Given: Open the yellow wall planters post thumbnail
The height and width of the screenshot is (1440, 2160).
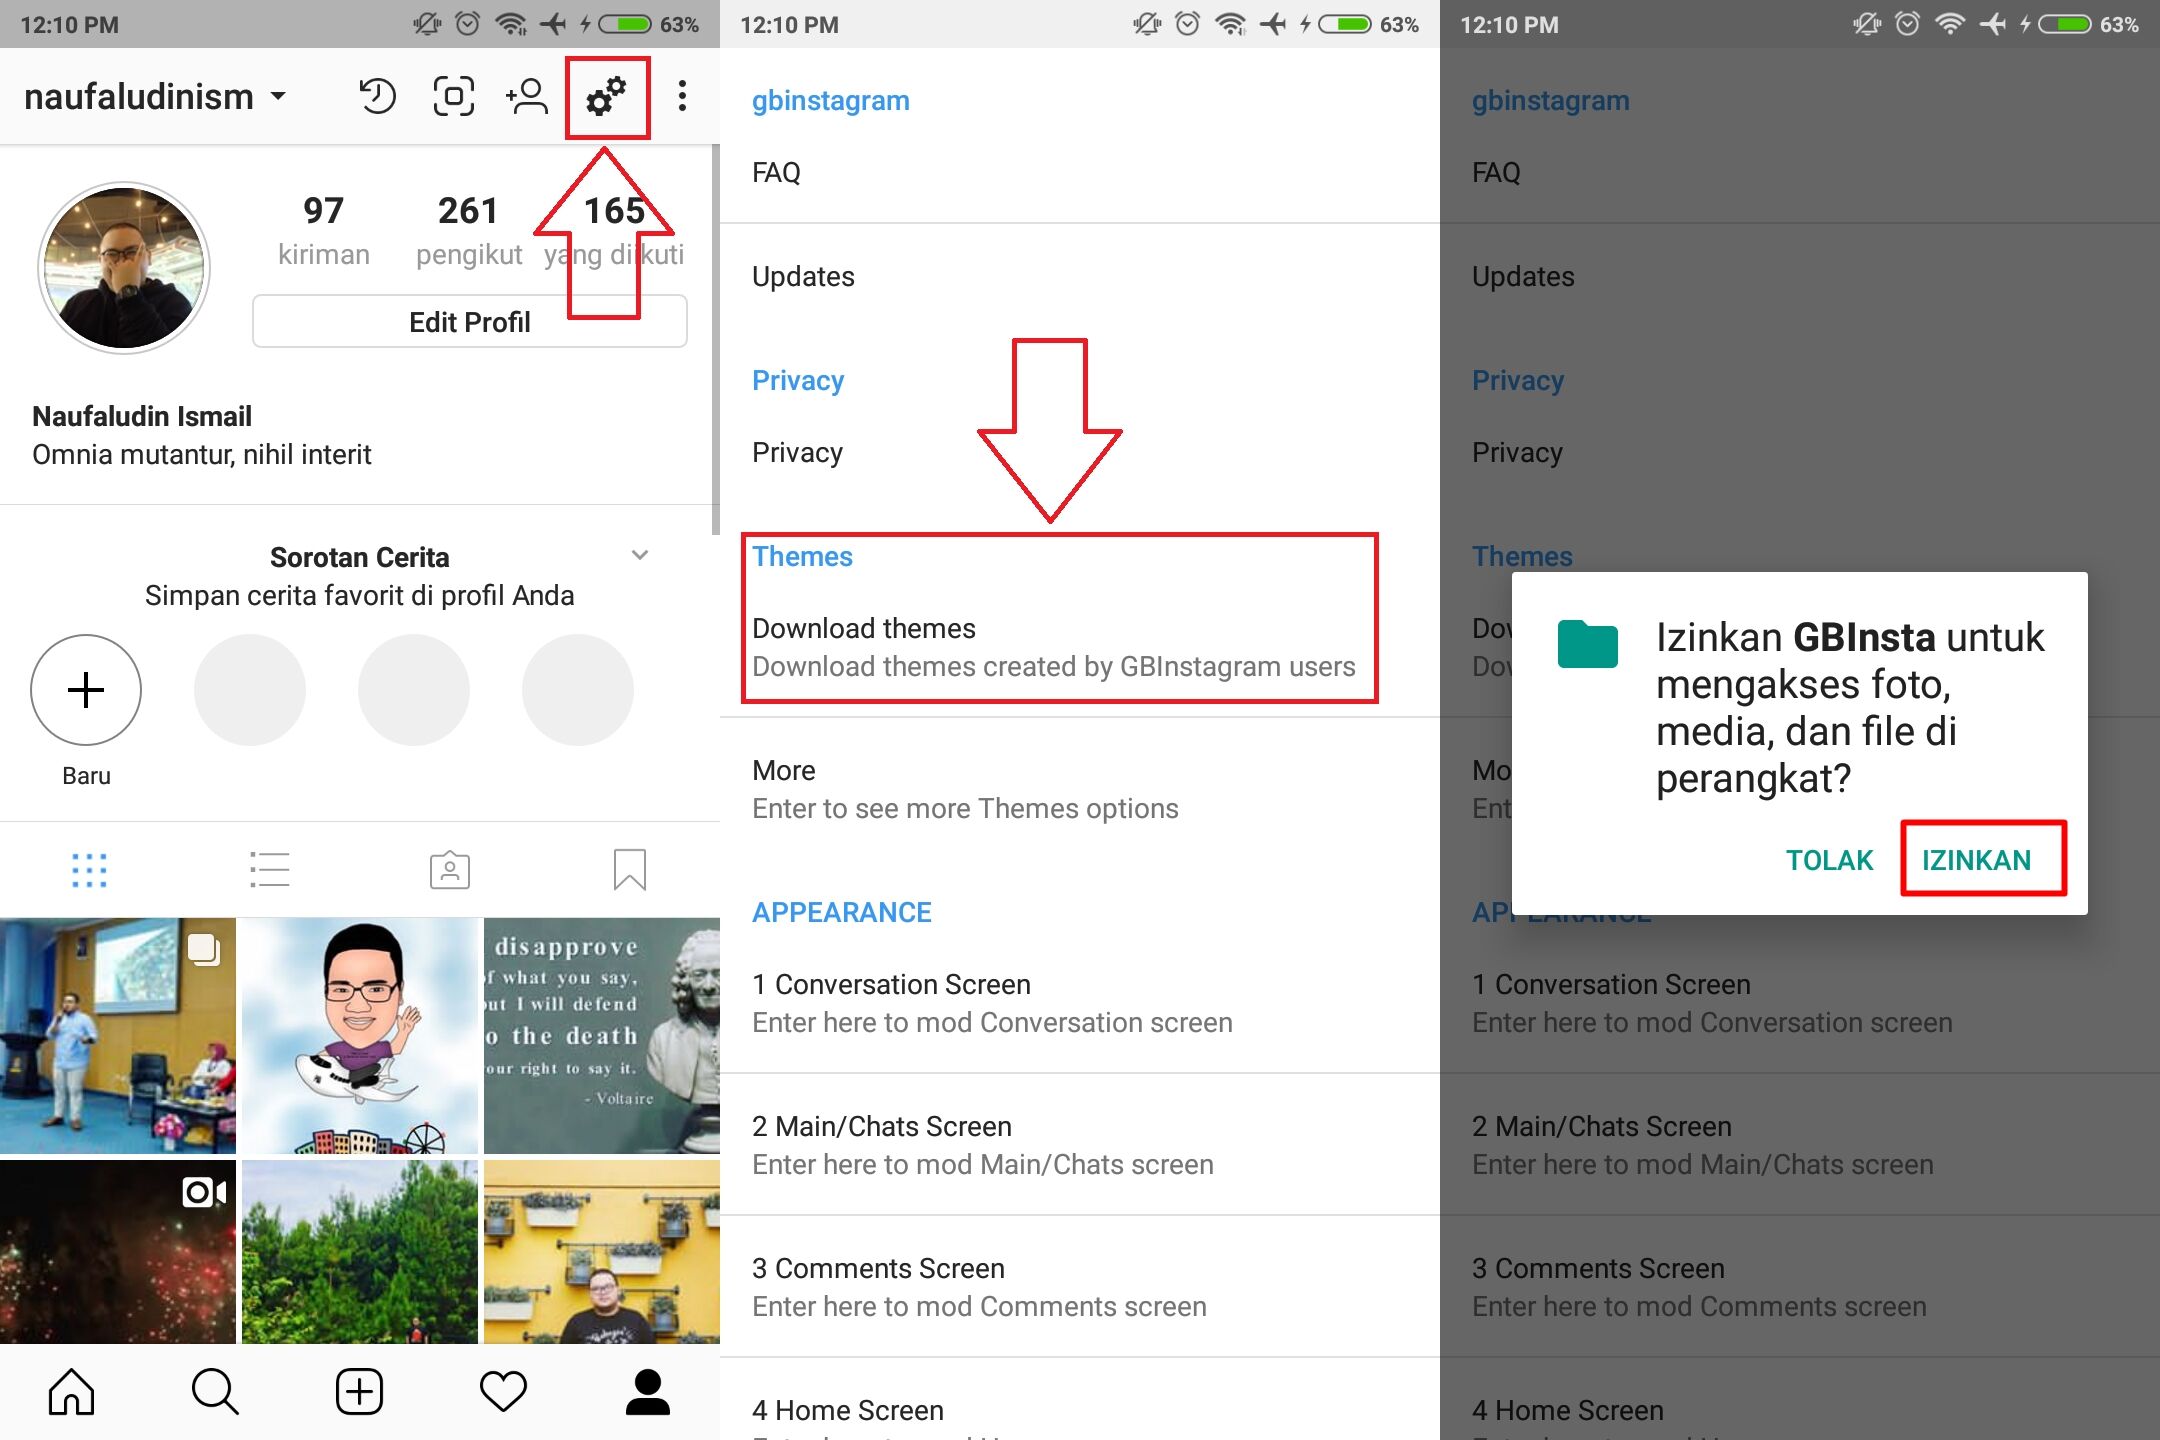Looking at the screenshot, I should pyautogui.click(x=602, y=1252).
